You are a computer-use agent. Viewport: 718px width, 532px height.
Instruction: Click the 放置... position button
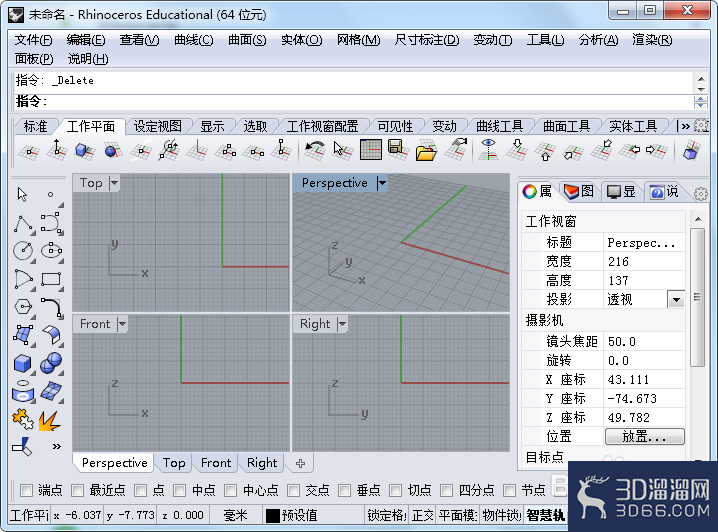point(645,437)
